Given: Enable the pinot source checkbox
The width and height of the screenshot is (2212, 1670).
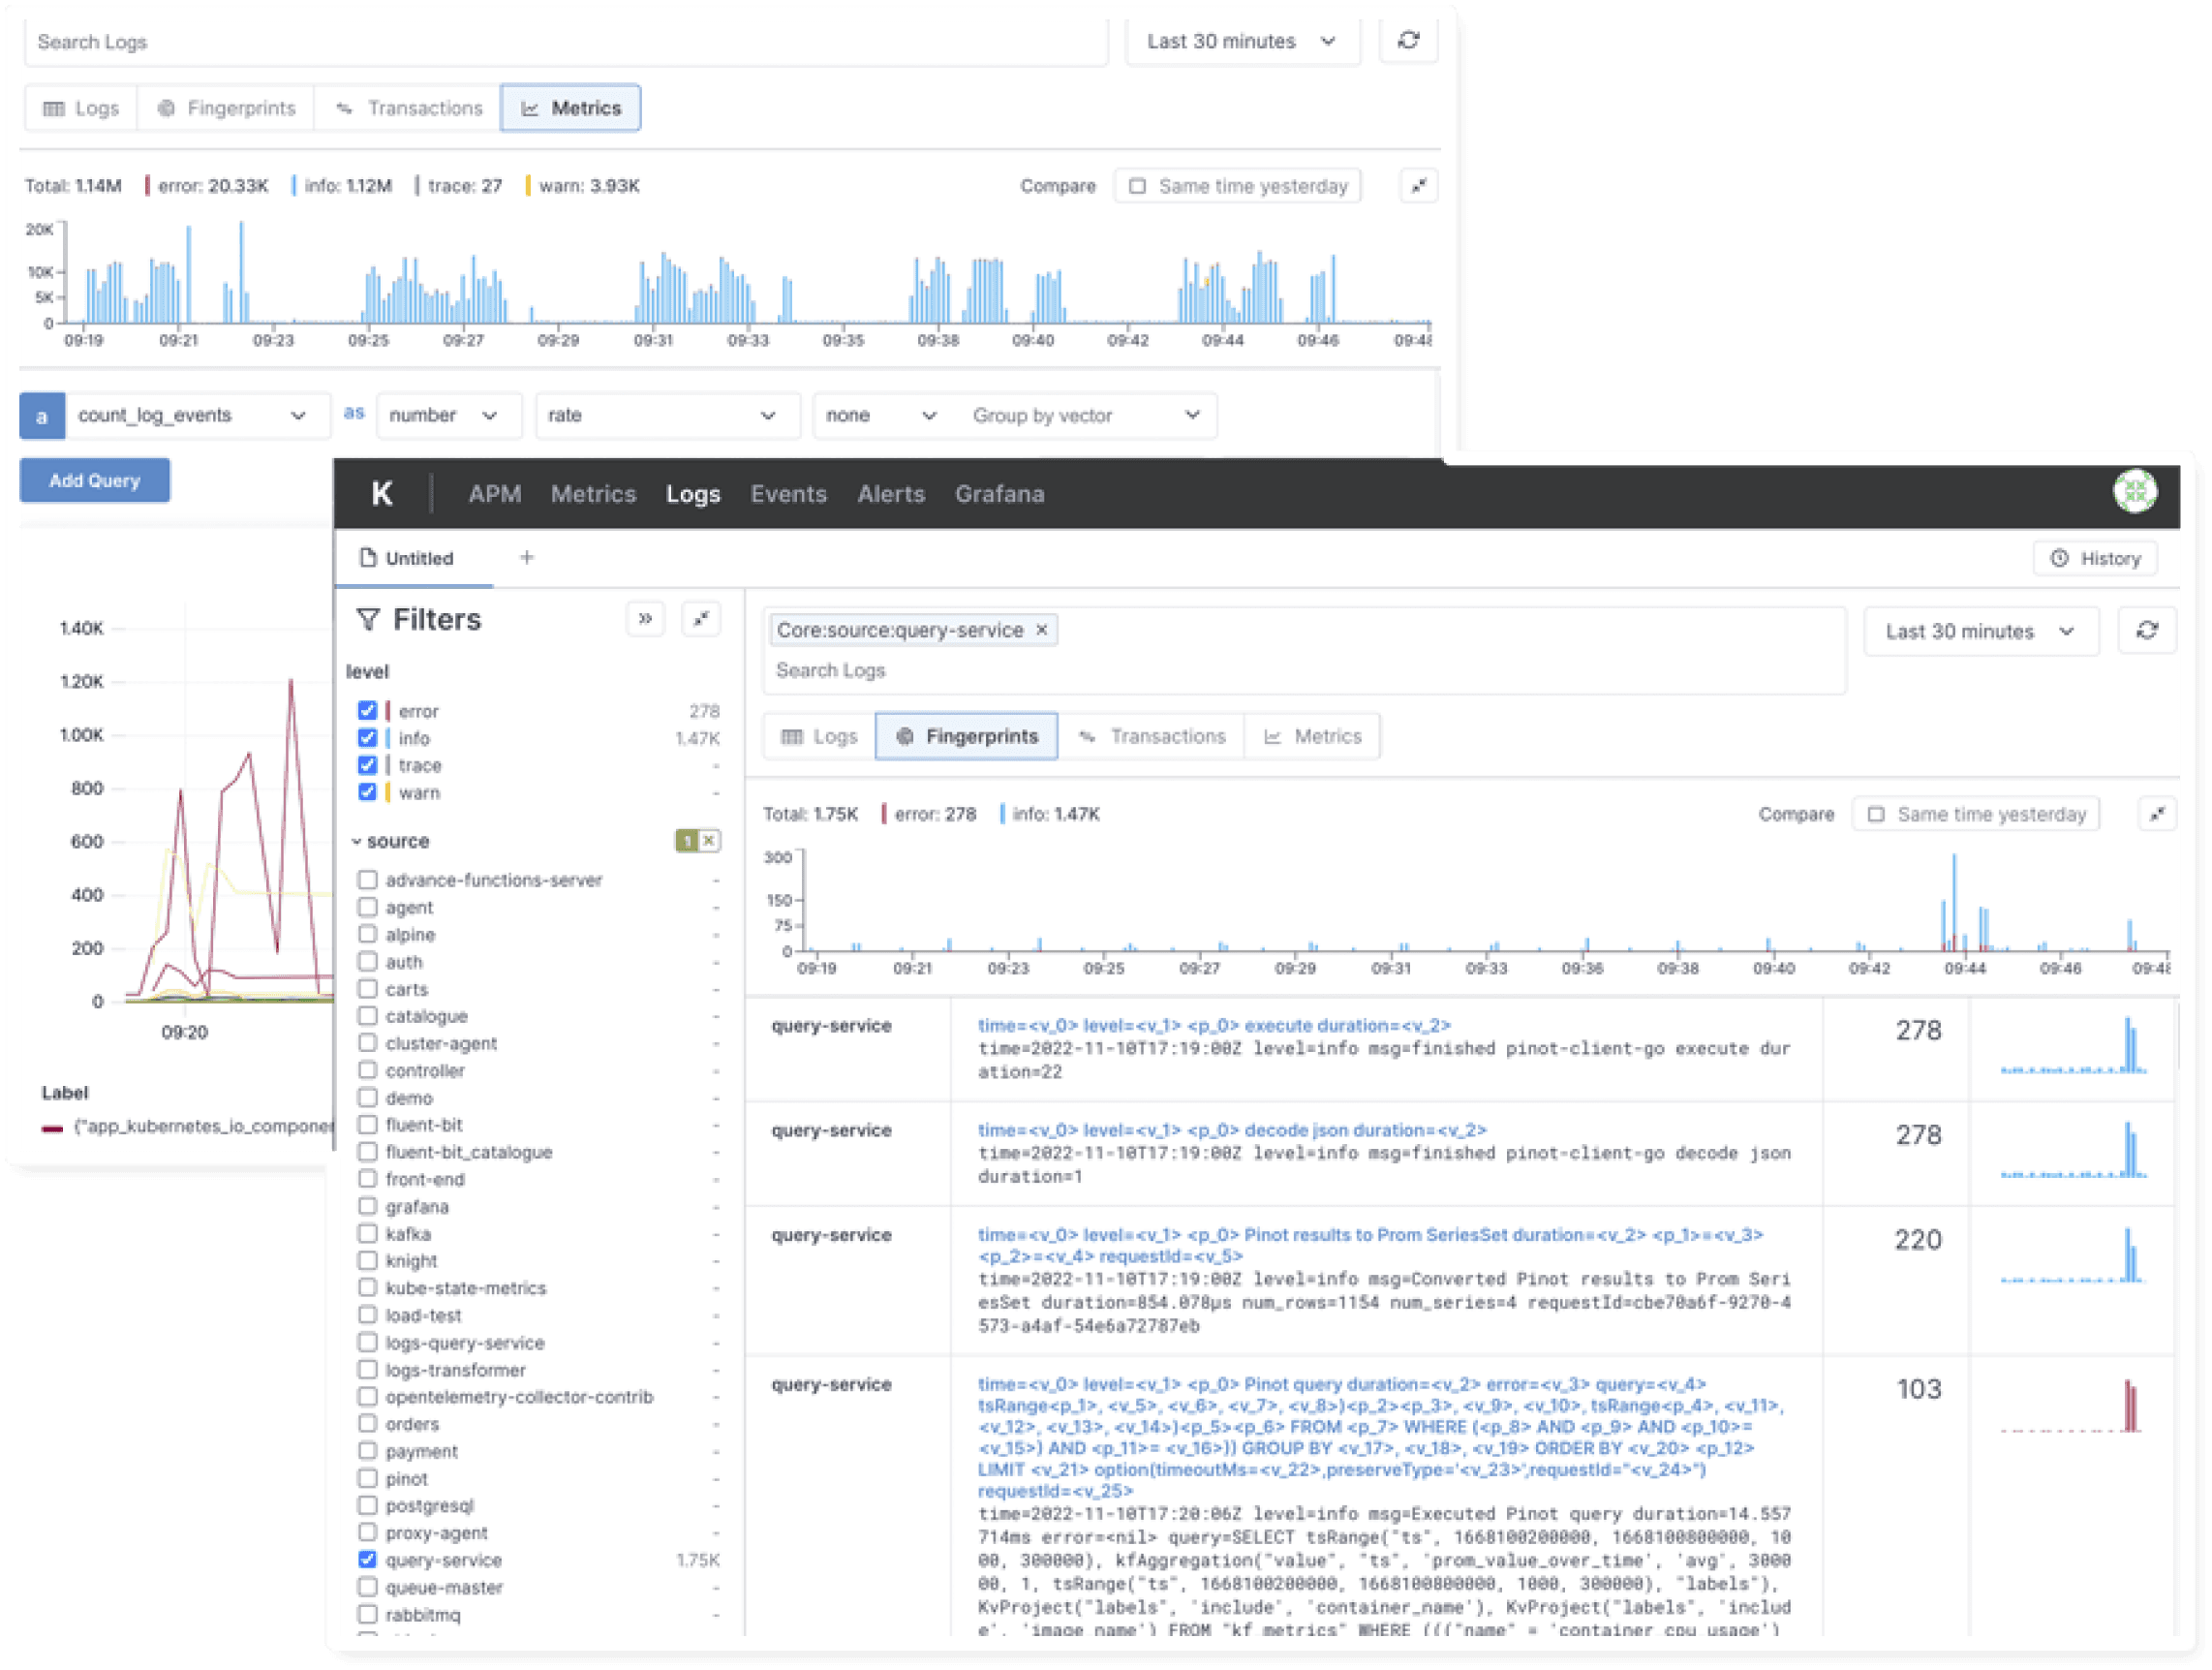Looking at the screenshot, I should coord(367,1478).
